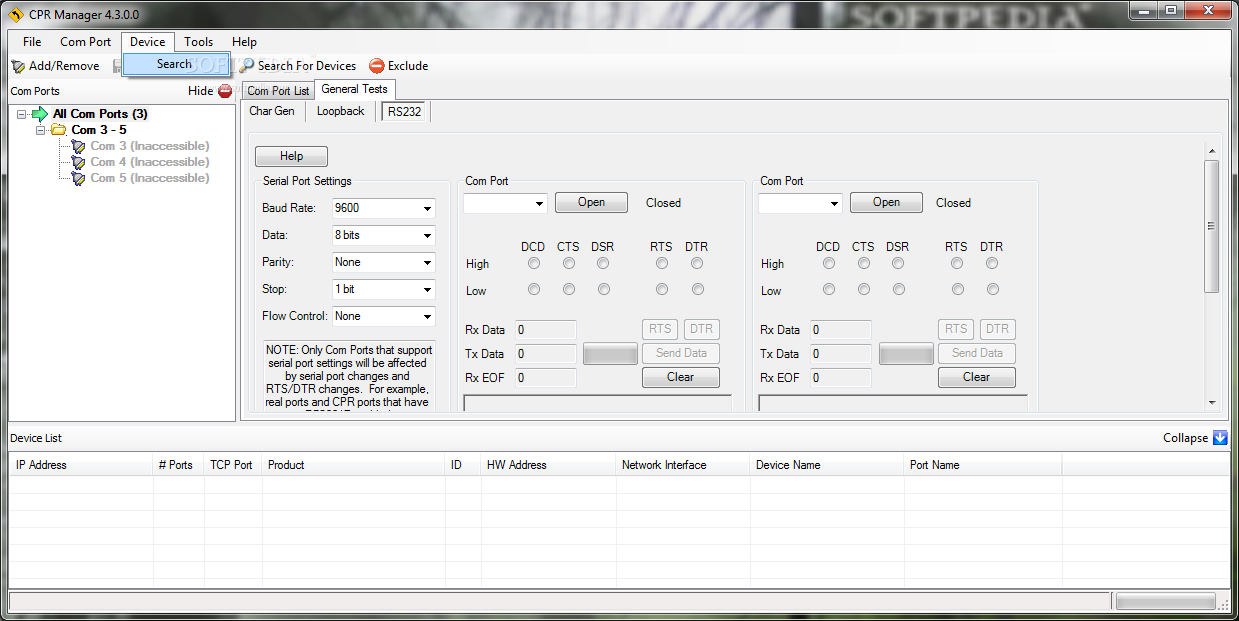Viewport: 1239px width, 621px height.
Task: Click the plug icon next to Com 4
Action: pos(79,162)
